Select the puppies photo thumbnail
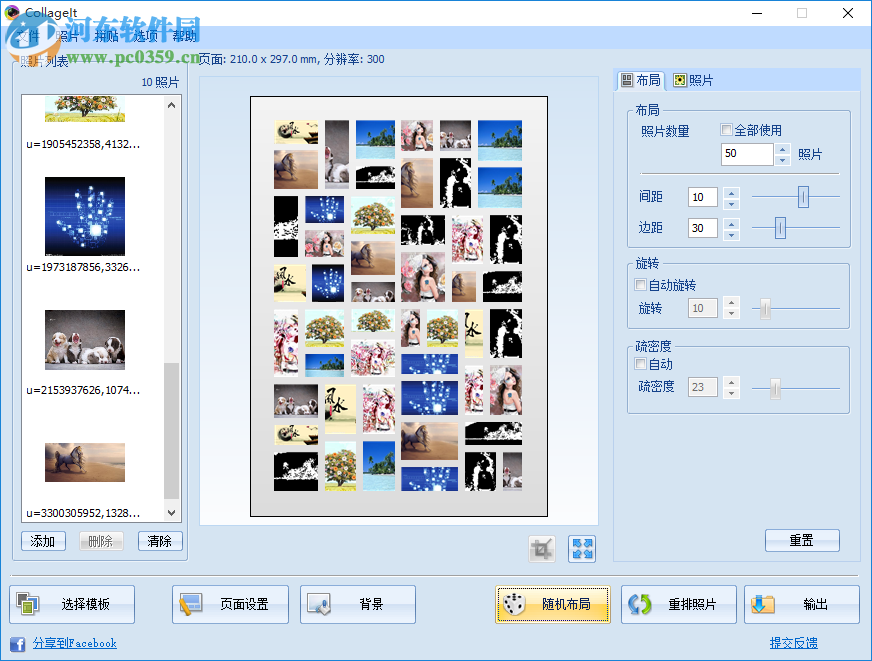This screenshot has height=661, width=872. pos(84,339)
